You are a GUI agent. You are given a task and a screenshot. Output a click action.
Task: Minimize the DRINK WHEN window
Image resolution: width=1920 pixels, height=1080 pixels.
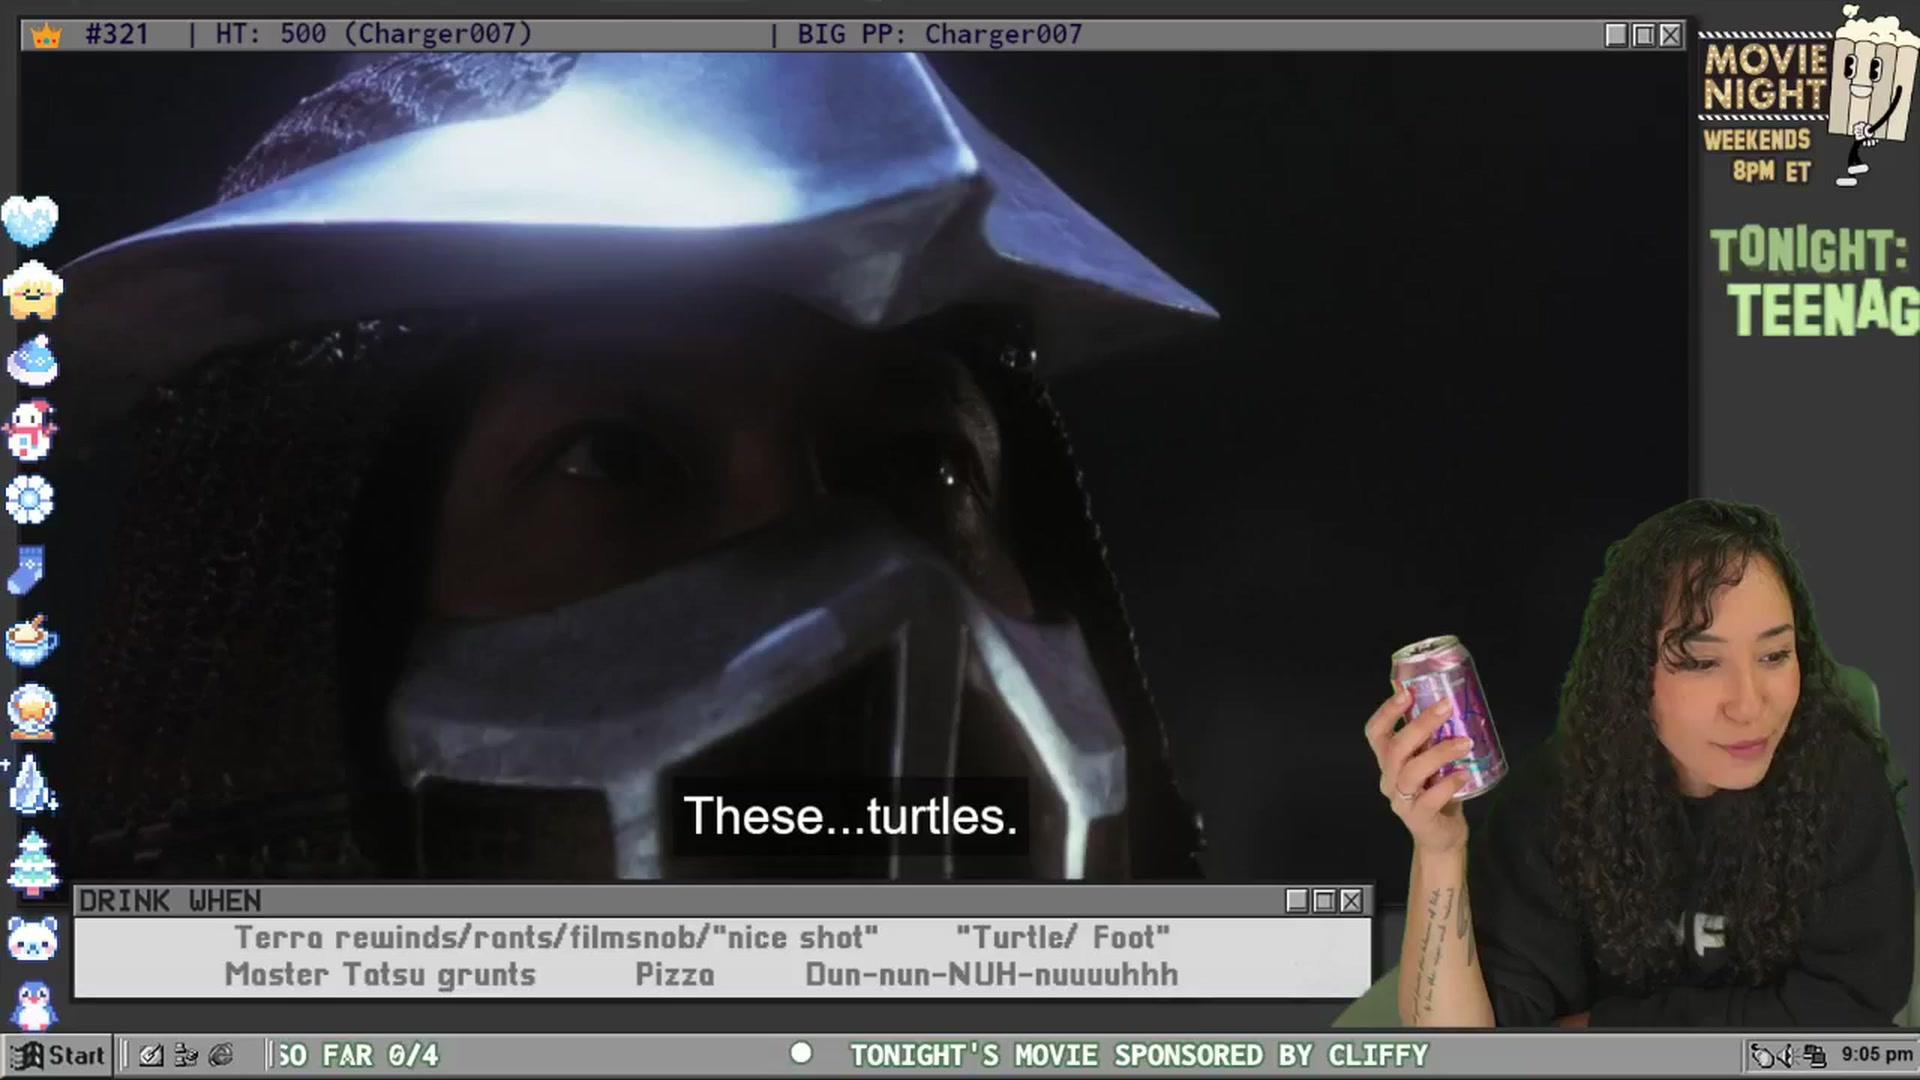pos(1297,901)
